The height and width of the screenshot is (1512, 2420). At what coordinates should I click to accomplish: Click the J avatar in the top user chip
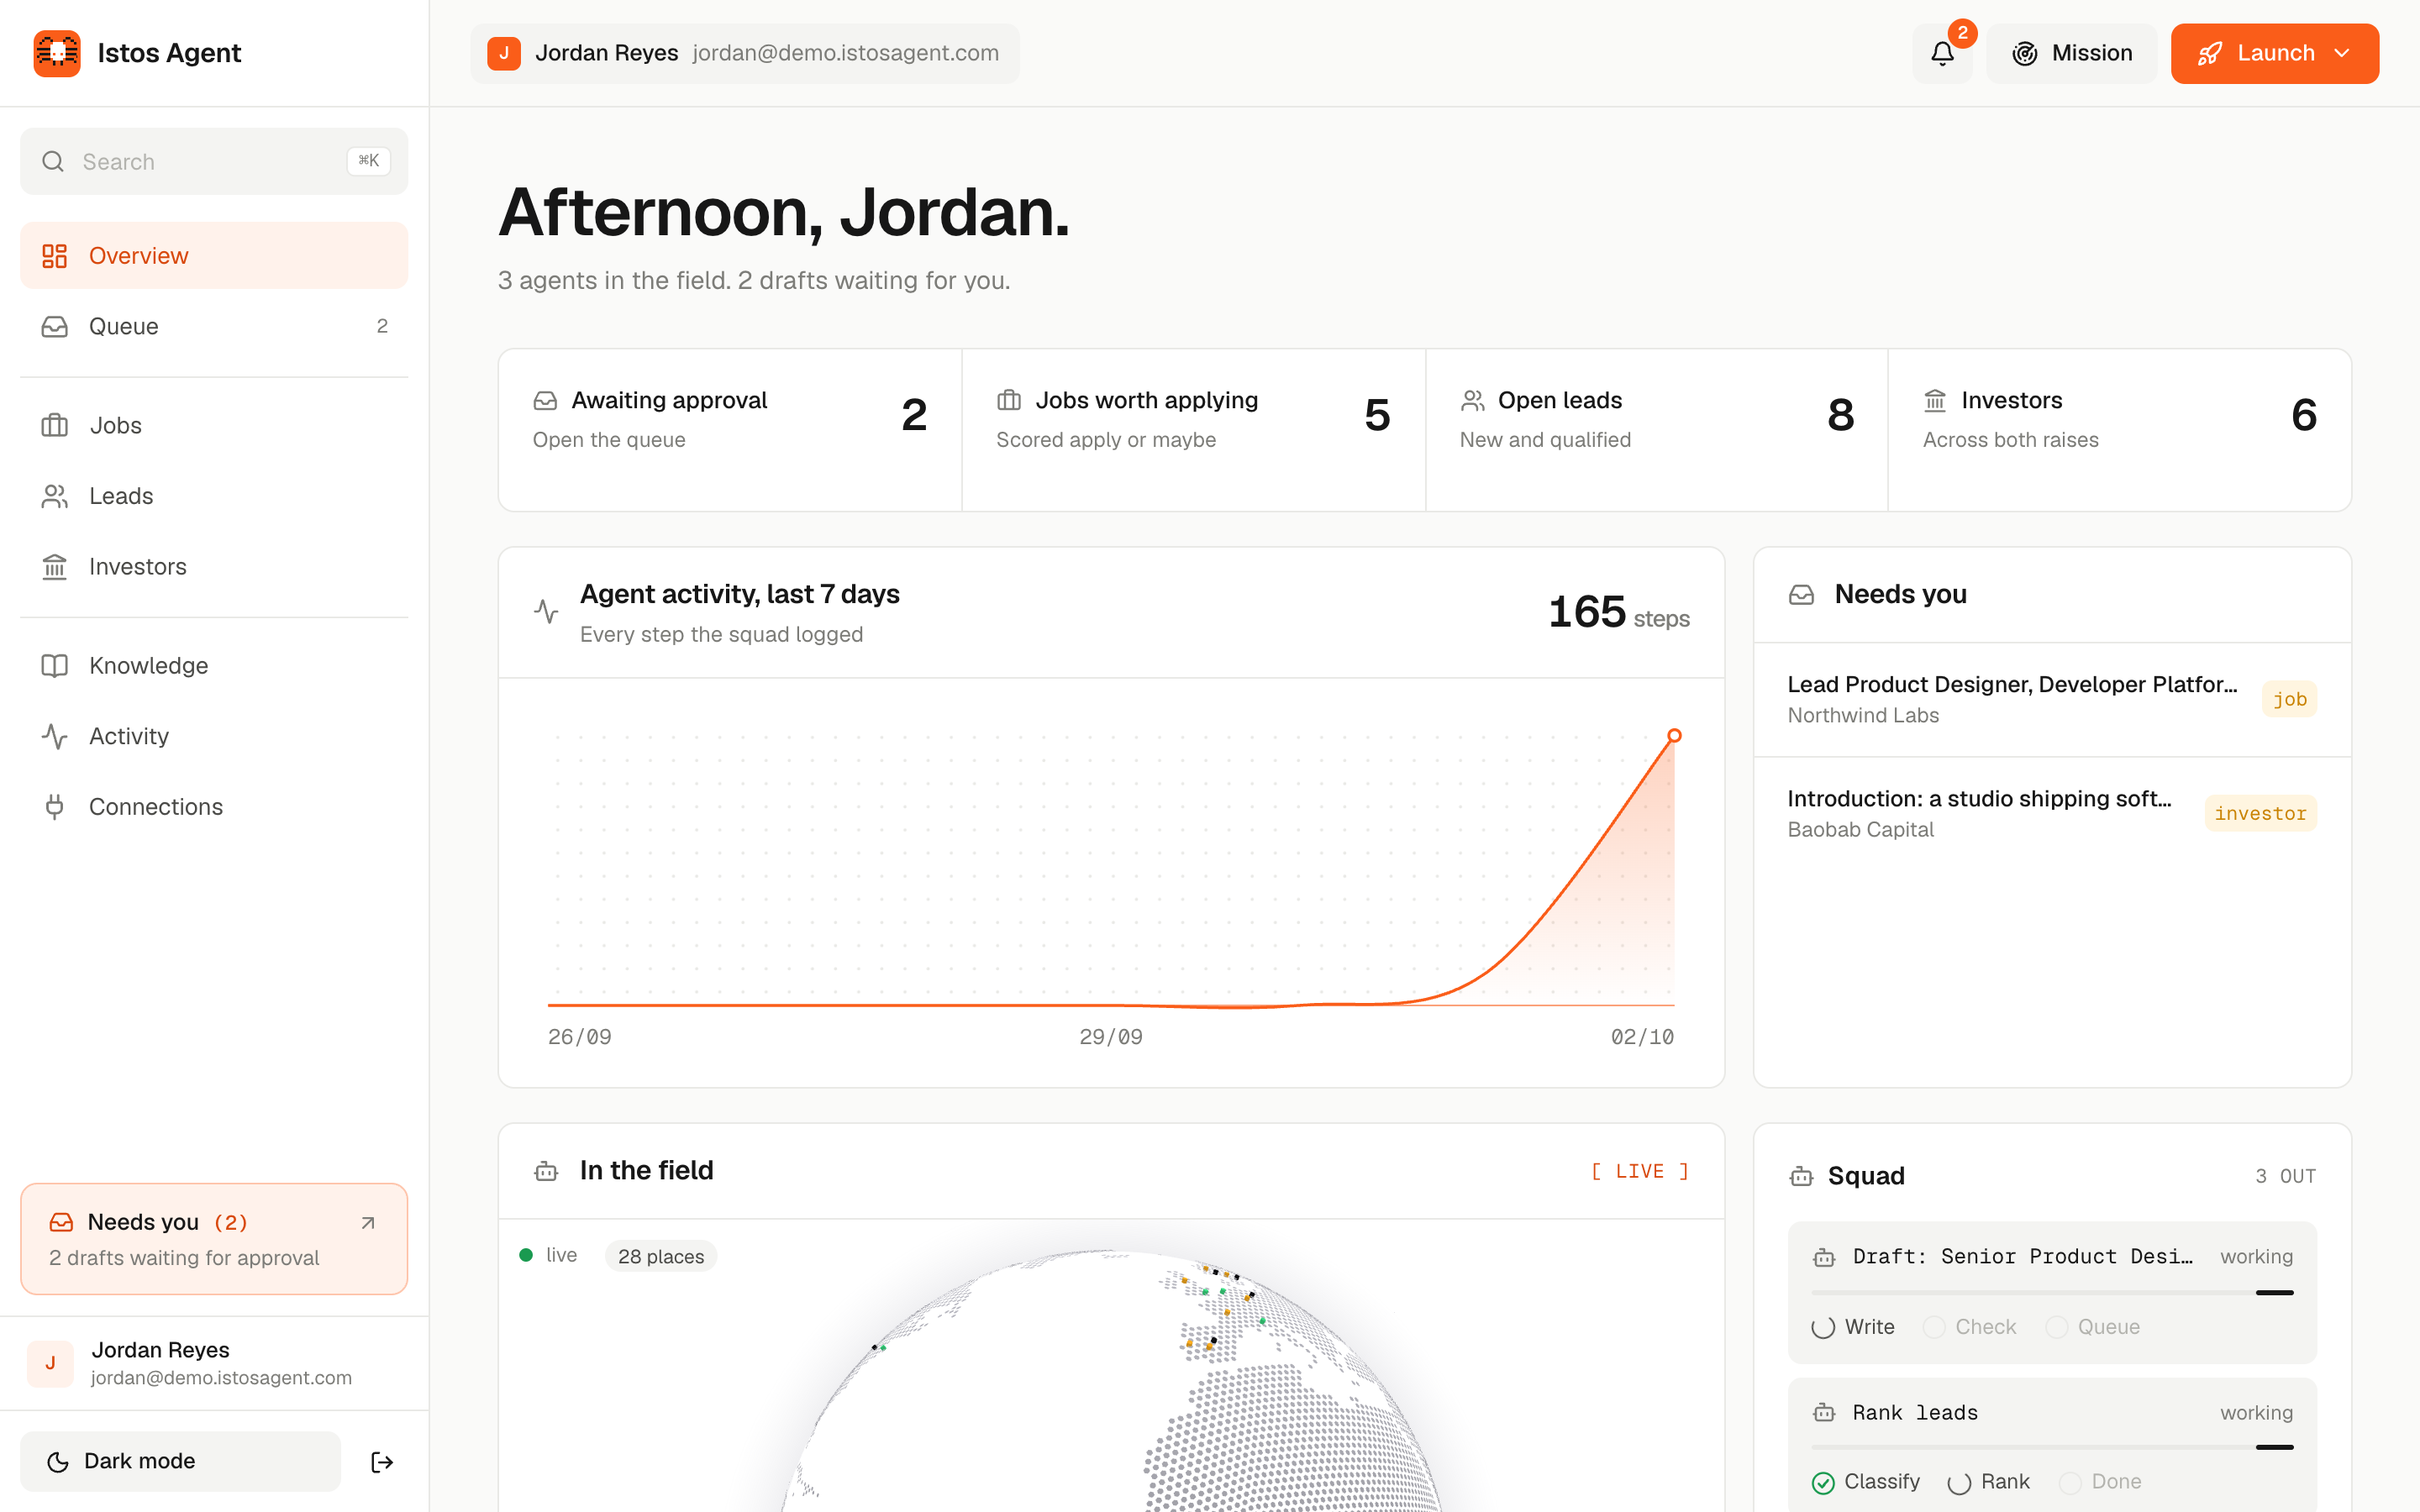click(x=504, y=53)
